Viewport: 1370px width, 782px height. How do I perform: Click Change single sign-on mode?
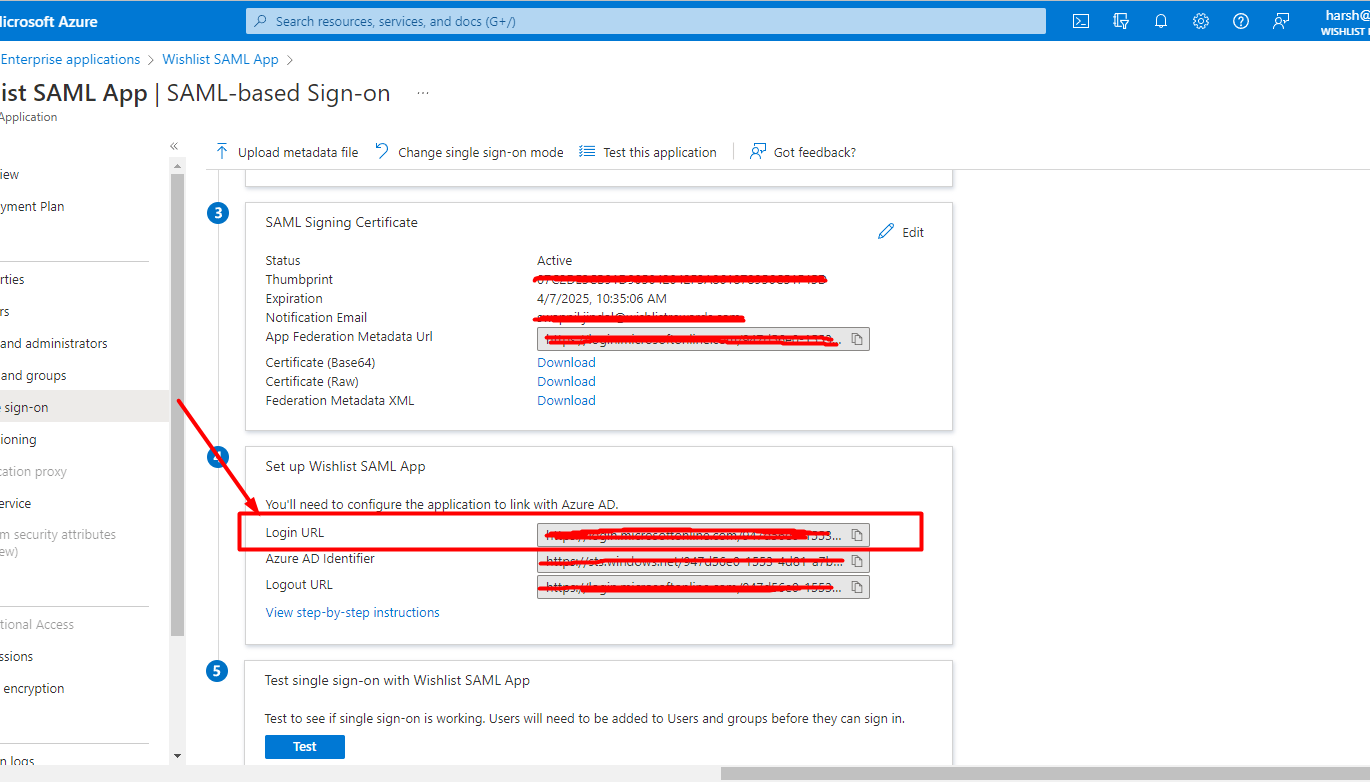(x=469, y=152)
